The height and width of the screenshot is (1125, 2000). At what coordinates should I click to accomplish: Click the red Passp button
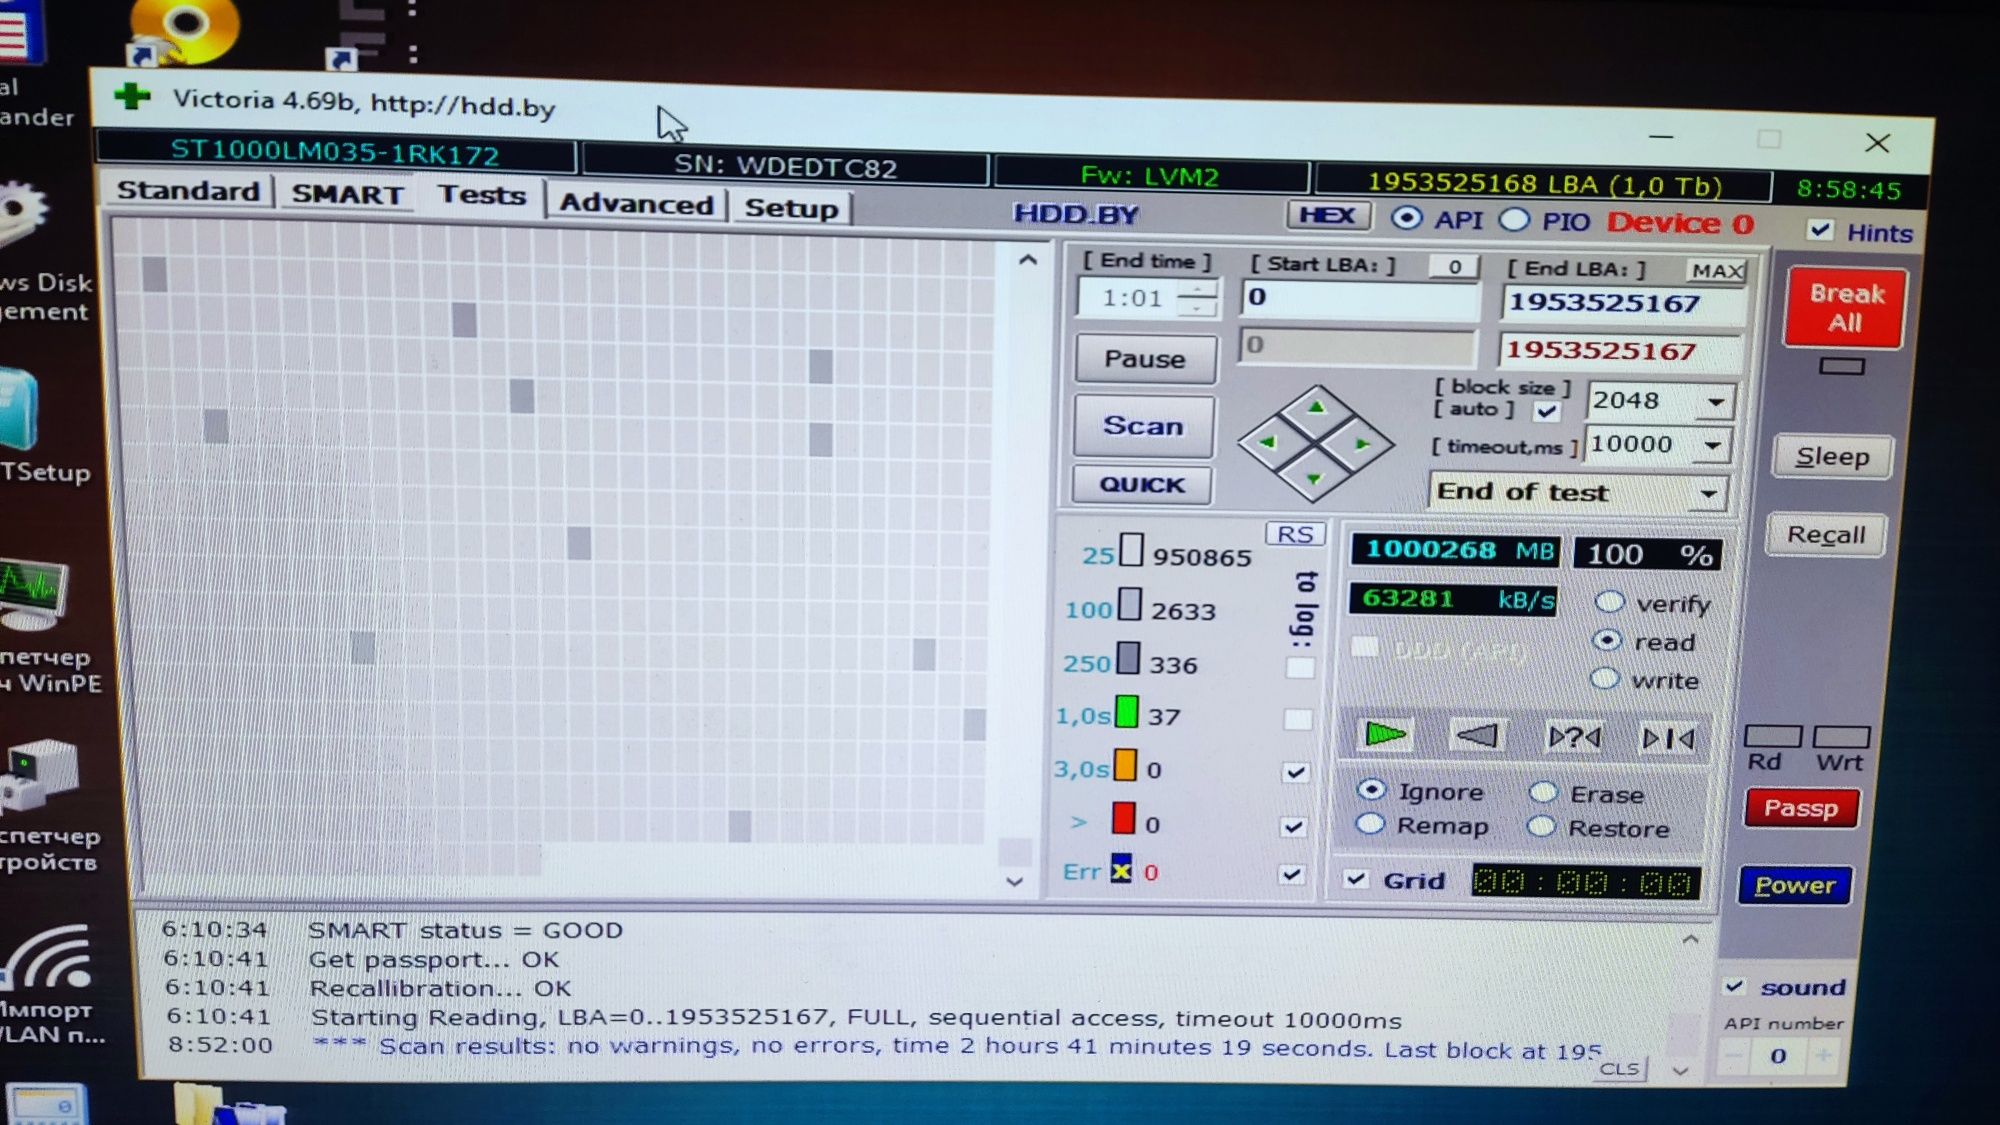[x=1800, y=808]
